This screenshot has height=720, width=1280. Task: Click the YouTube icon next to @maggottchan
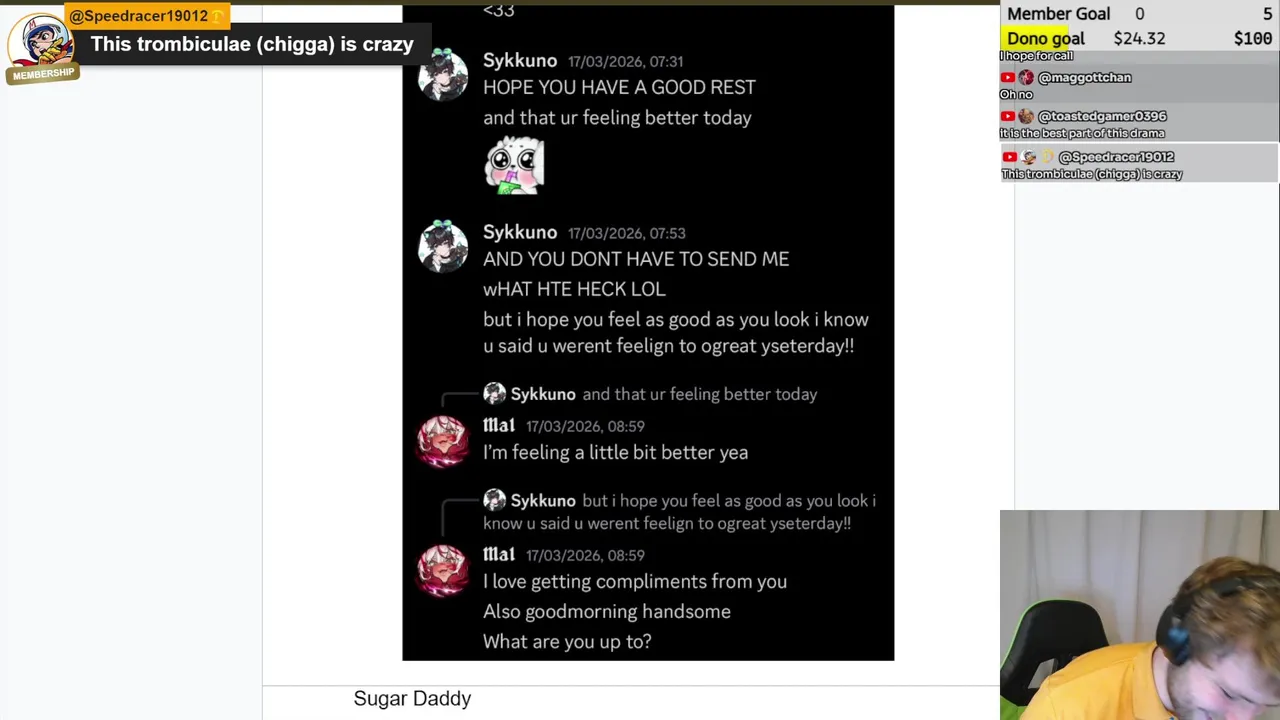pyautogui.click(x=1008, y=78)
